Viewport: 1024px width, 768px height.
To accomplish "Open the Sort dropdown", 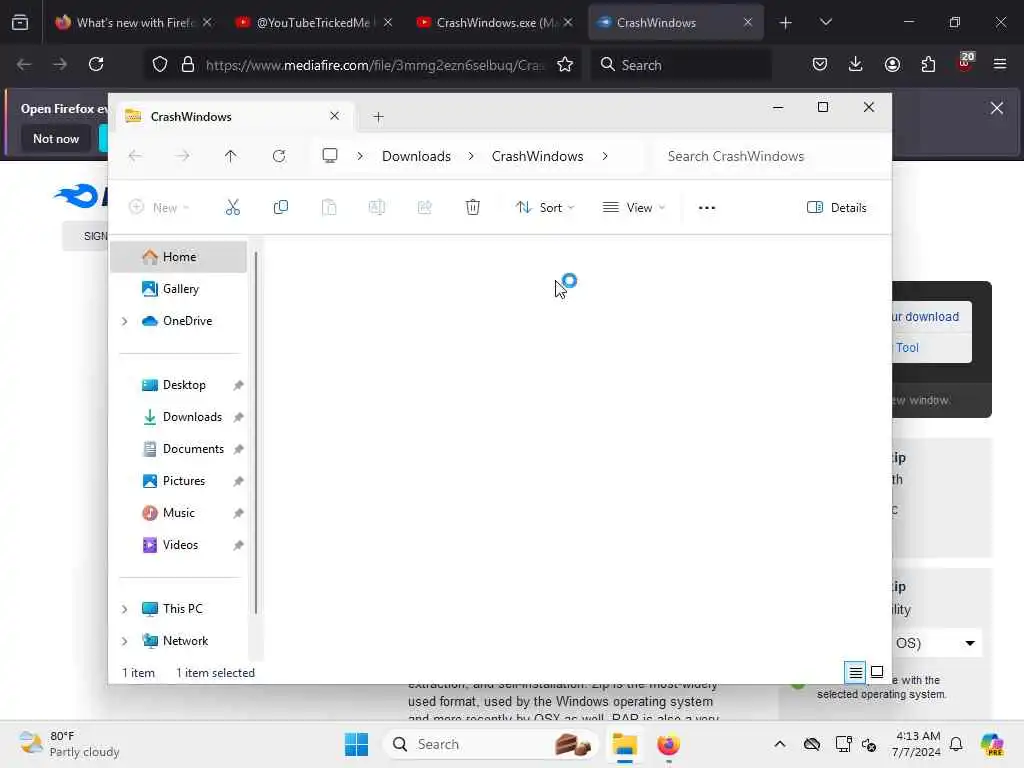I will (x=545, y=208).
